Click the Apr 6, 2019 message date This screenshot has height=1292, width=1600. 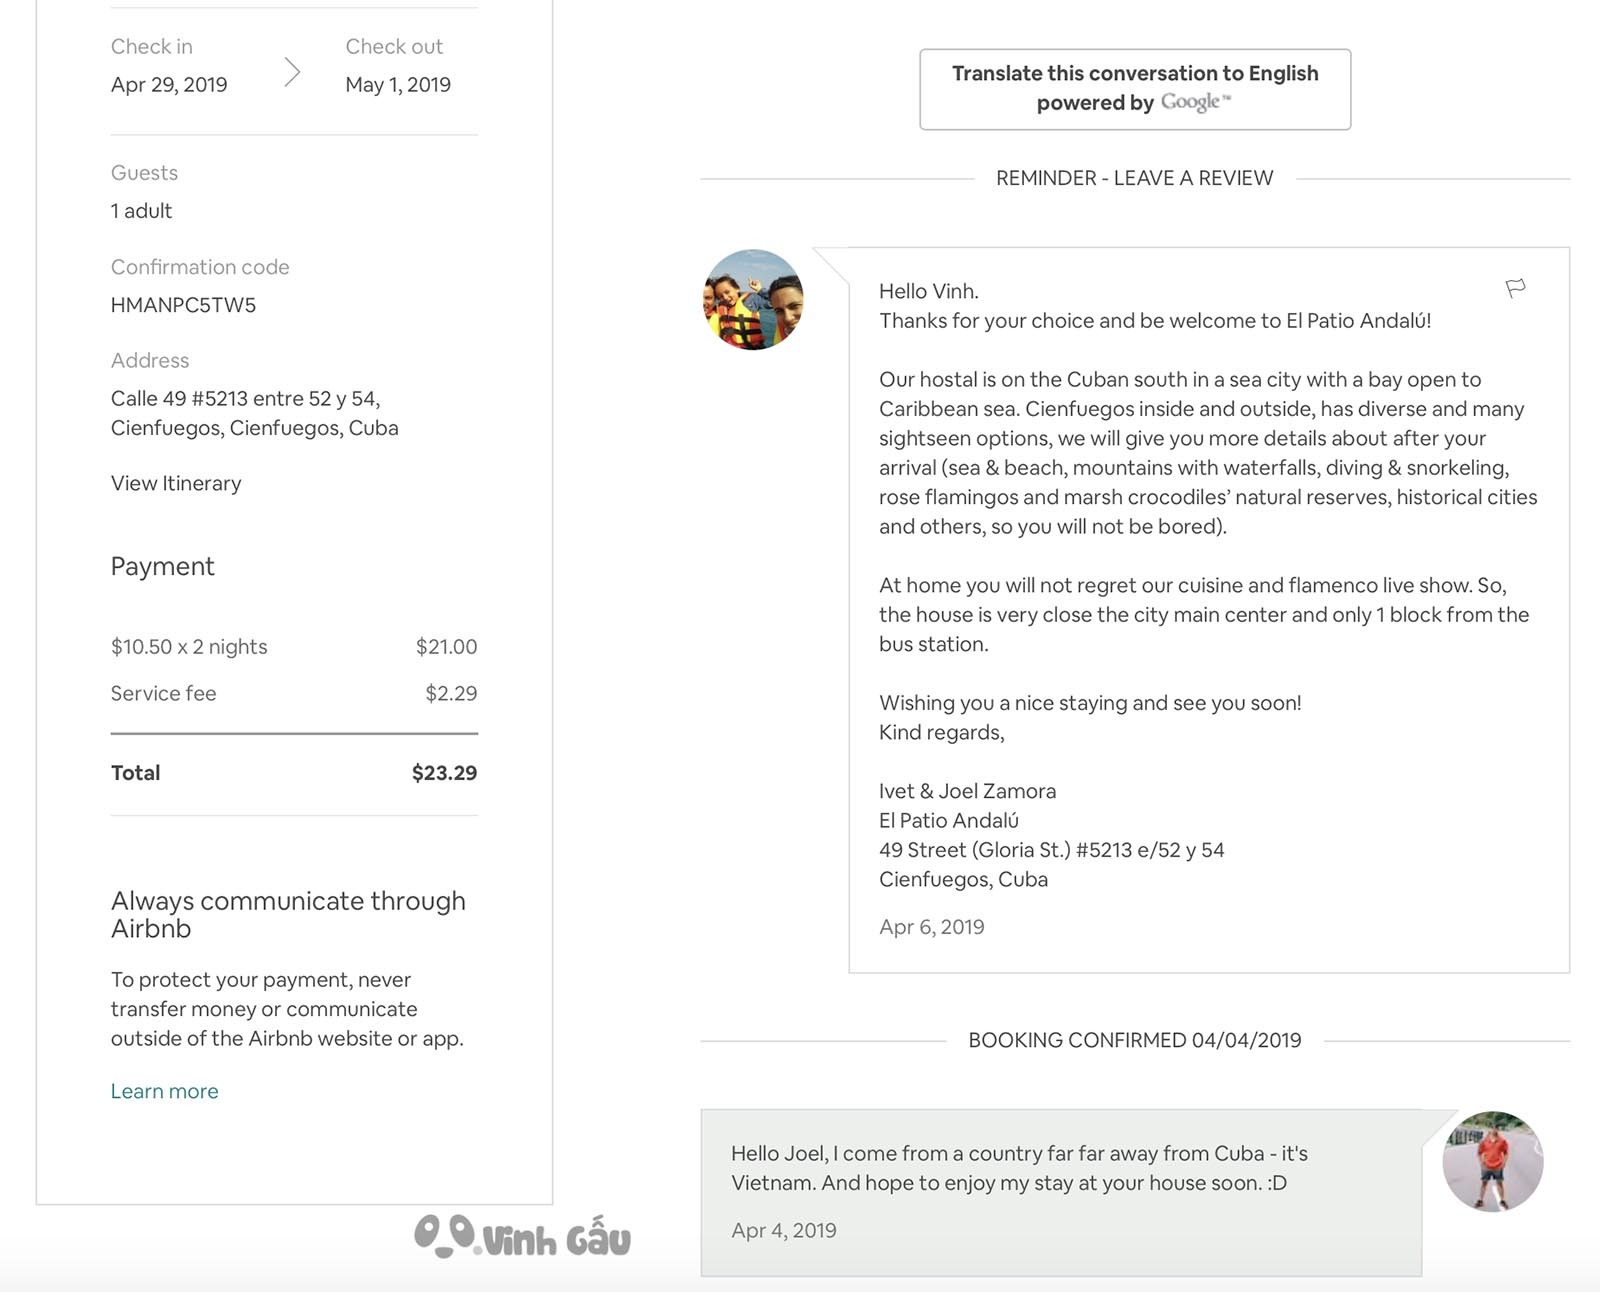pyautogui.click(x=931, y=927)
